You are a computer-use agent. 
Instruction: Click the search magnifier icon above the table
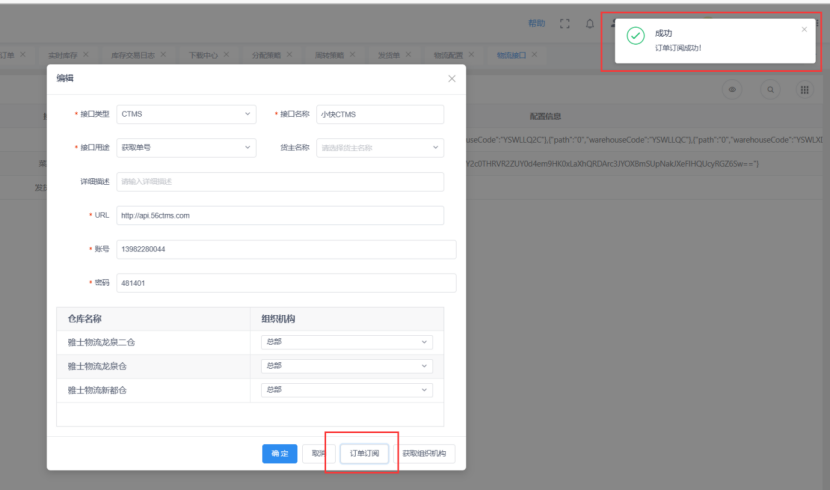(770, 89)
